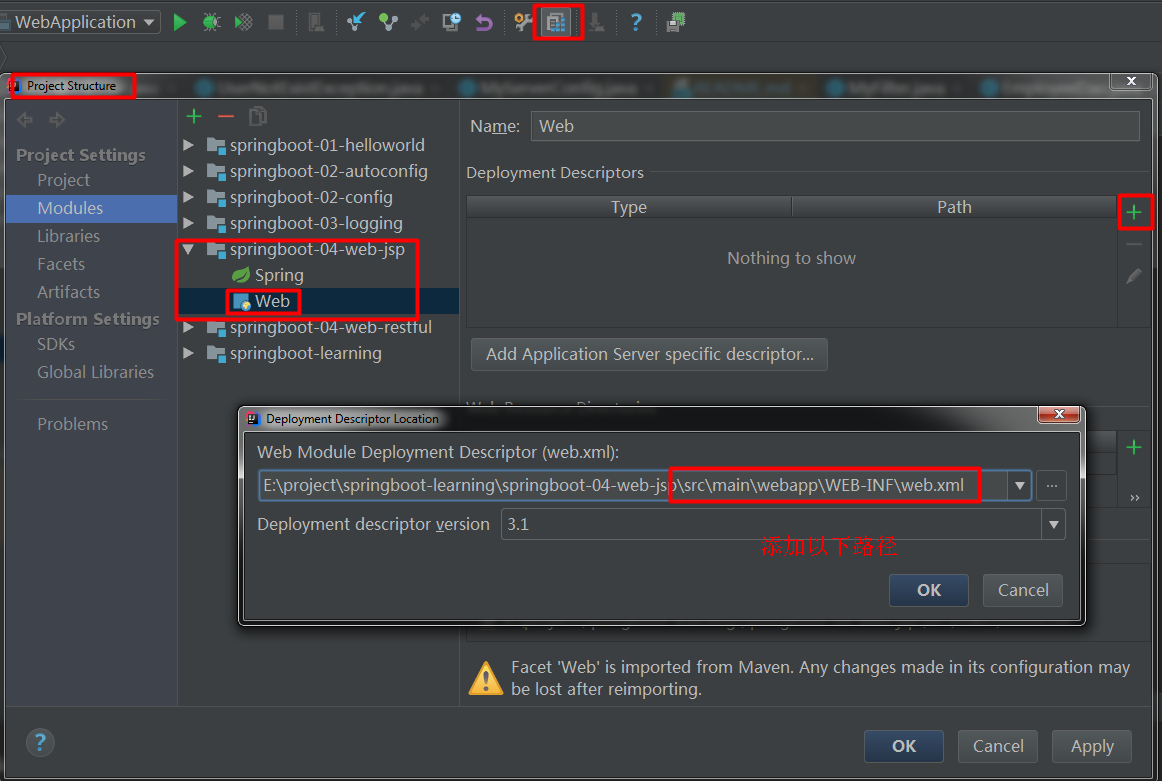Click the Update Project VCS arrow icon
Image resolution: width=1162 pixels, height=781 pixels.
(356, 22)
